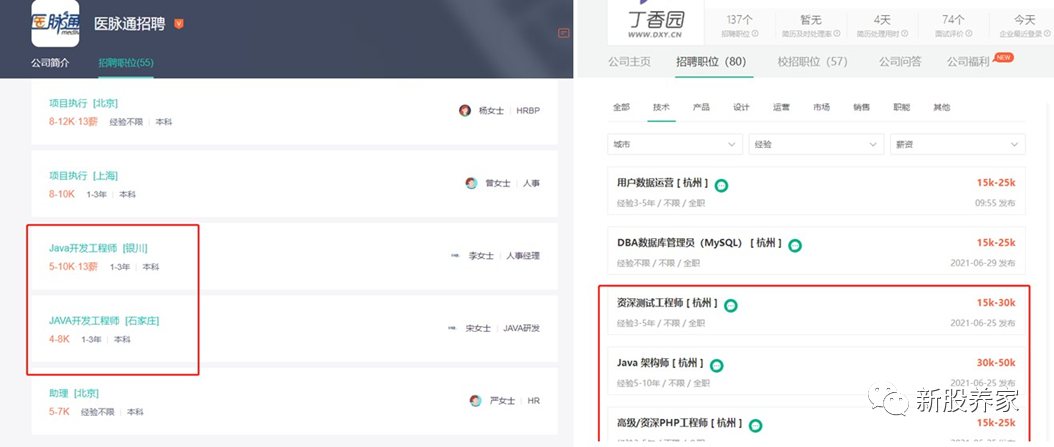This screenshot has width=1054, height=447.
Task: Click chat icon beside 资深测试工程师
Action: click(731, 306)
